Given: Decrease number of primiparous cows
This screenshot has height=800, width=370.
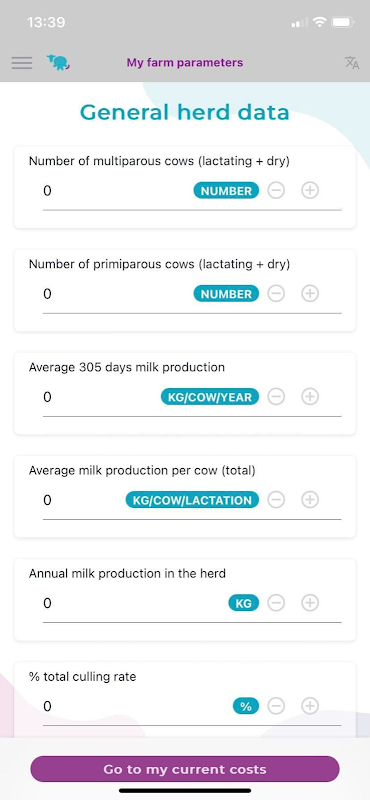Looking at the screenshot, I should click(x=276, y=294).
